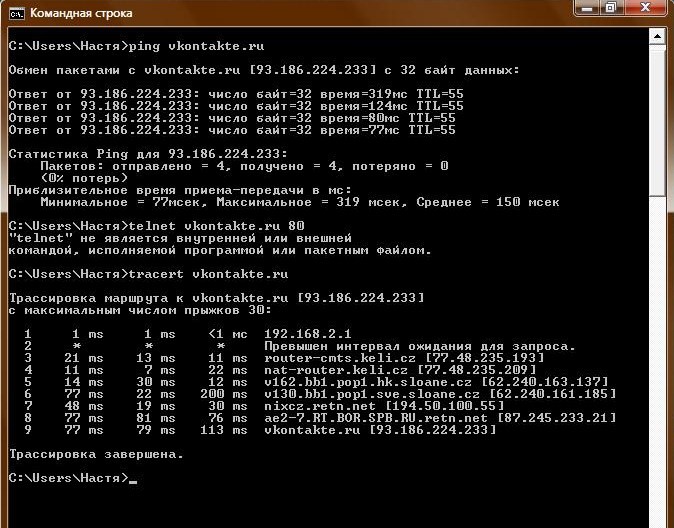This screenshot has height=528, width=674.
Task: Close the Командная строка window
Action: pyautogui.click(x=645, y=8)
